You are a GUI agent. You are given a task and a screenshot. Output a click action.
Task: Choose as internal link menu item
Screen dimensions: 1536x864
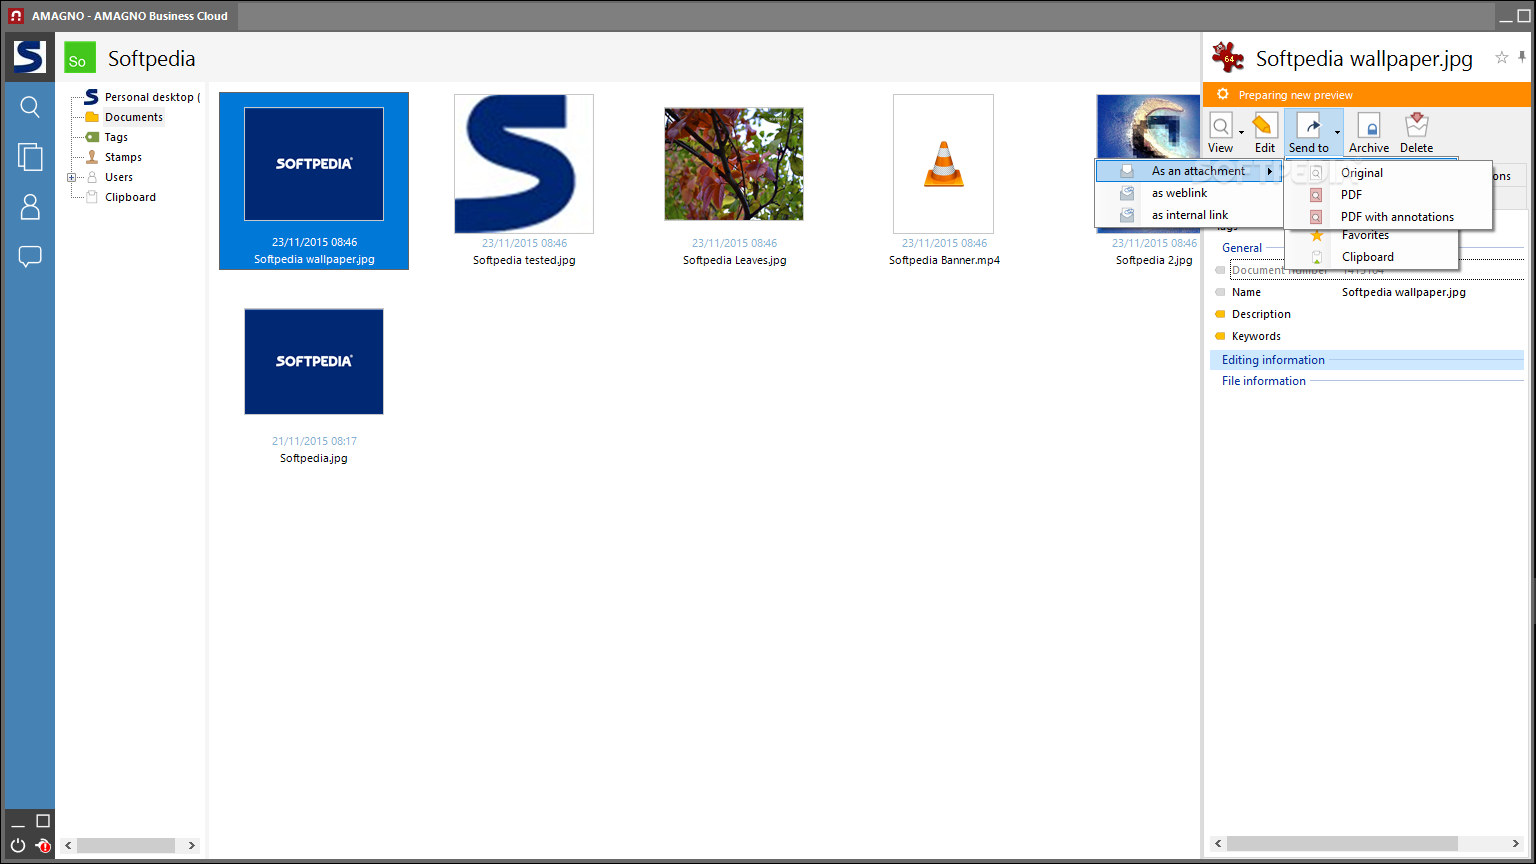tap(1190, 215)
